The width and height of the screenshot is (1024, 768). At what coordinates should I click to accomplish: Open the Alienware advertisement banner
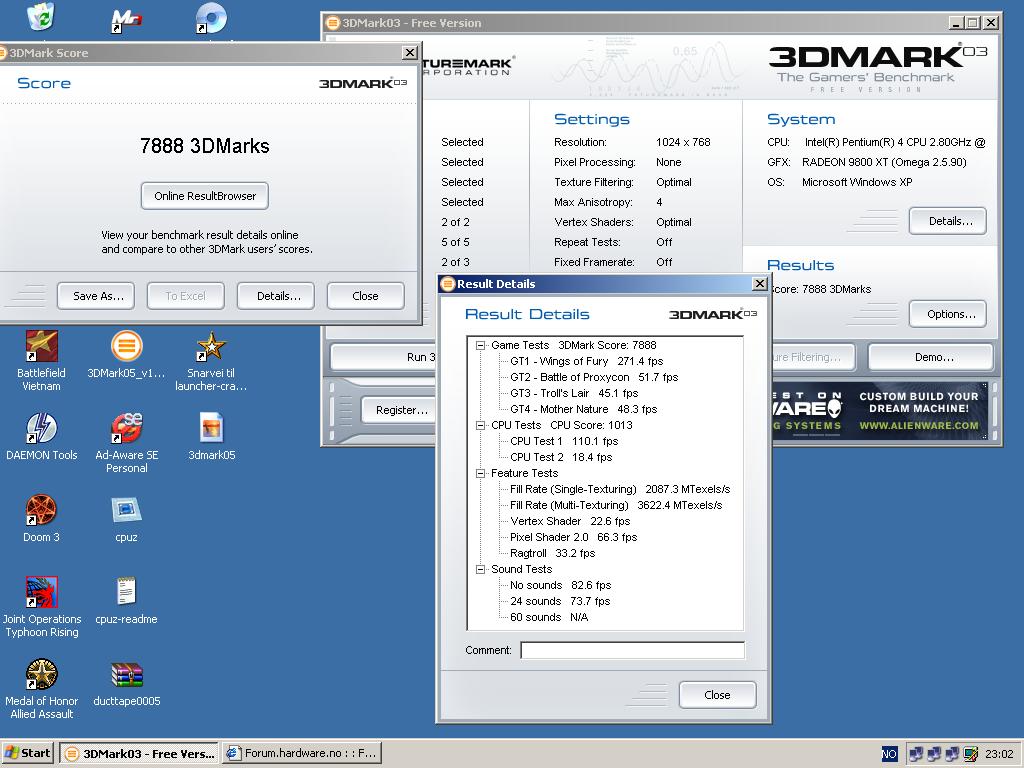(x=879, y=411)
